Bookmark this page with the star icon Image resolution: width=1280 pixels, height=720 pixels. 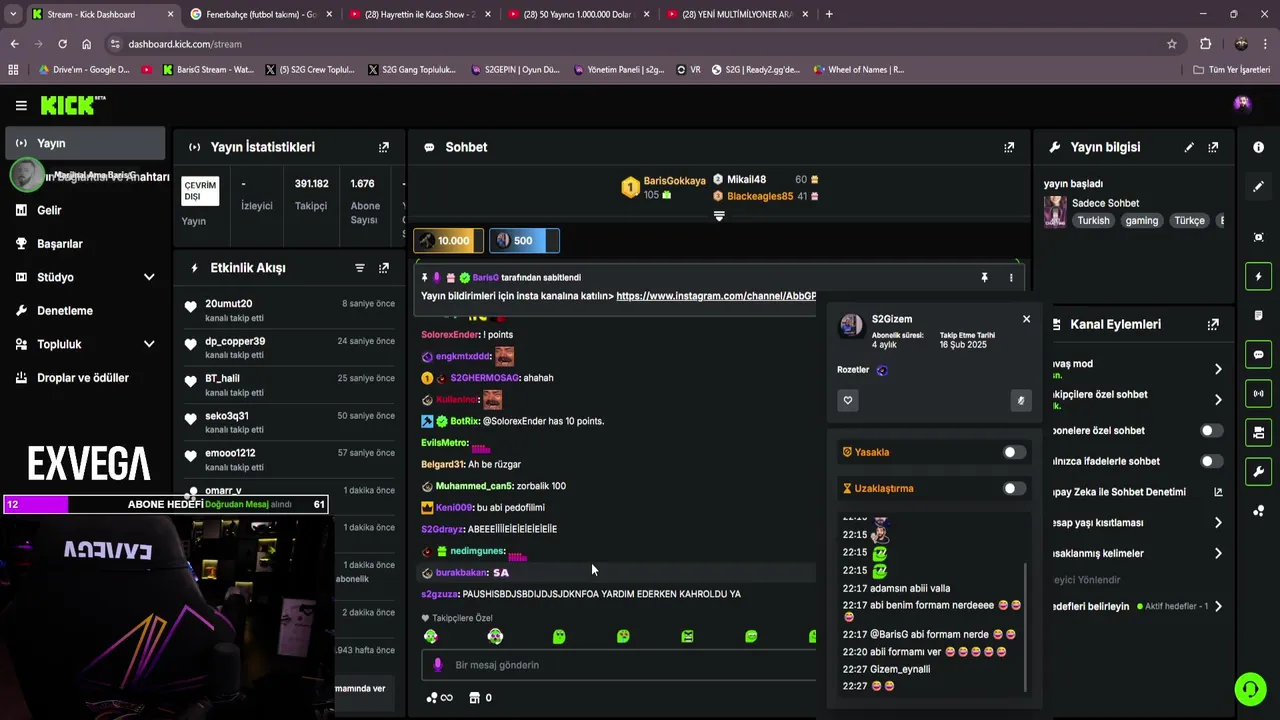(1172, 44)
